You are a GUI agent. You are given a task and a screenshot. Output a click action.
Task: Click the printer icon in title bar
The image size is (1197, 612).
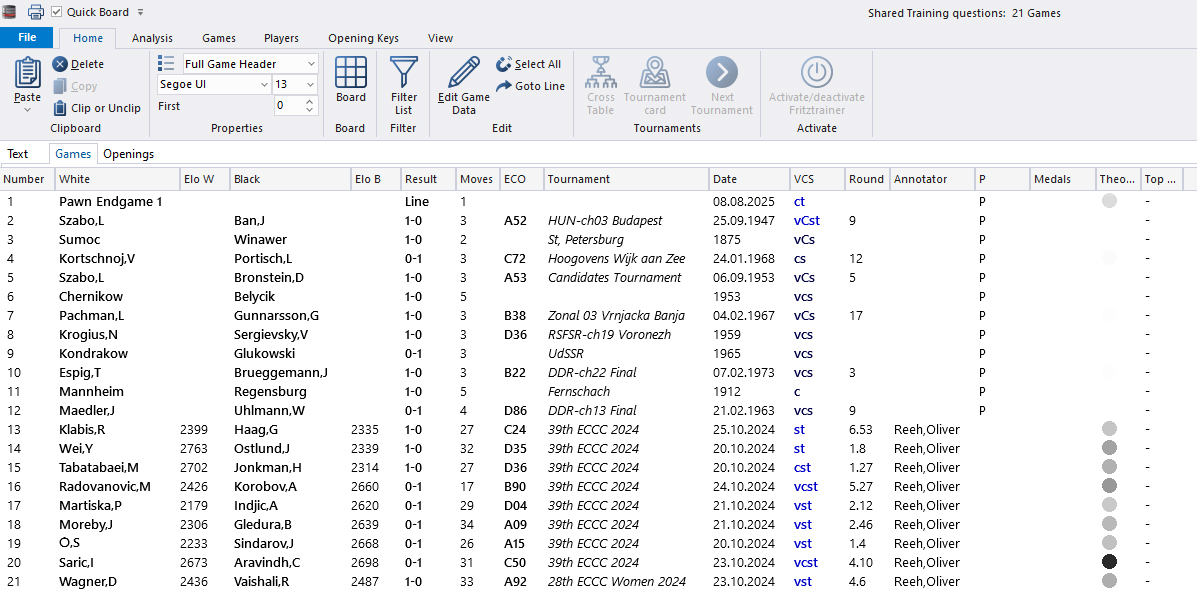[36, 12]
